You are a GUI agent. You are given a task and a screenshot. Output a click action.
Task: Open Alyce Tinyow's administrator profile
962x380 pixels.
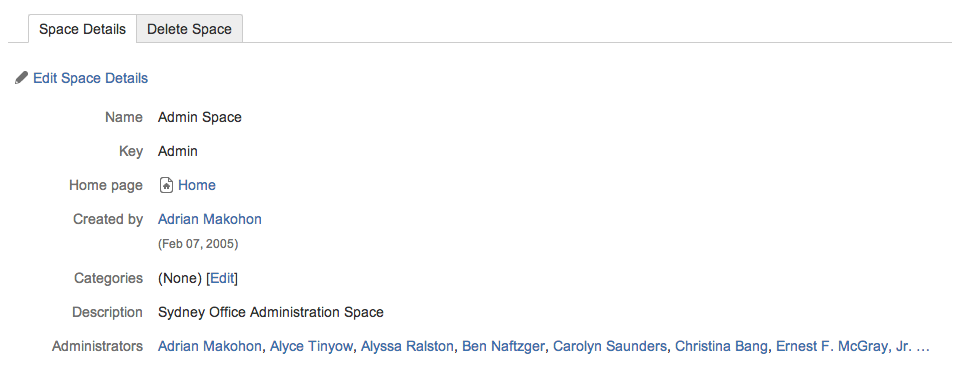[312, 346]
